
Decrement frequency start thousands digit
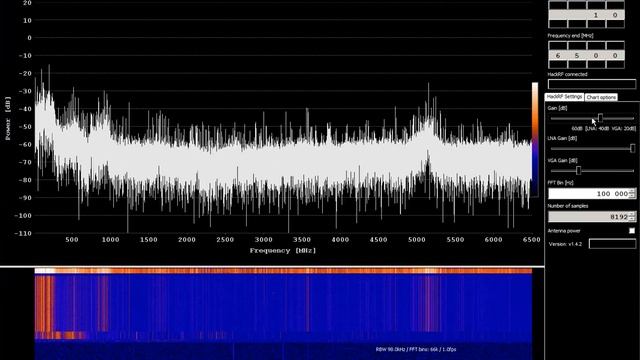point(558,24)
